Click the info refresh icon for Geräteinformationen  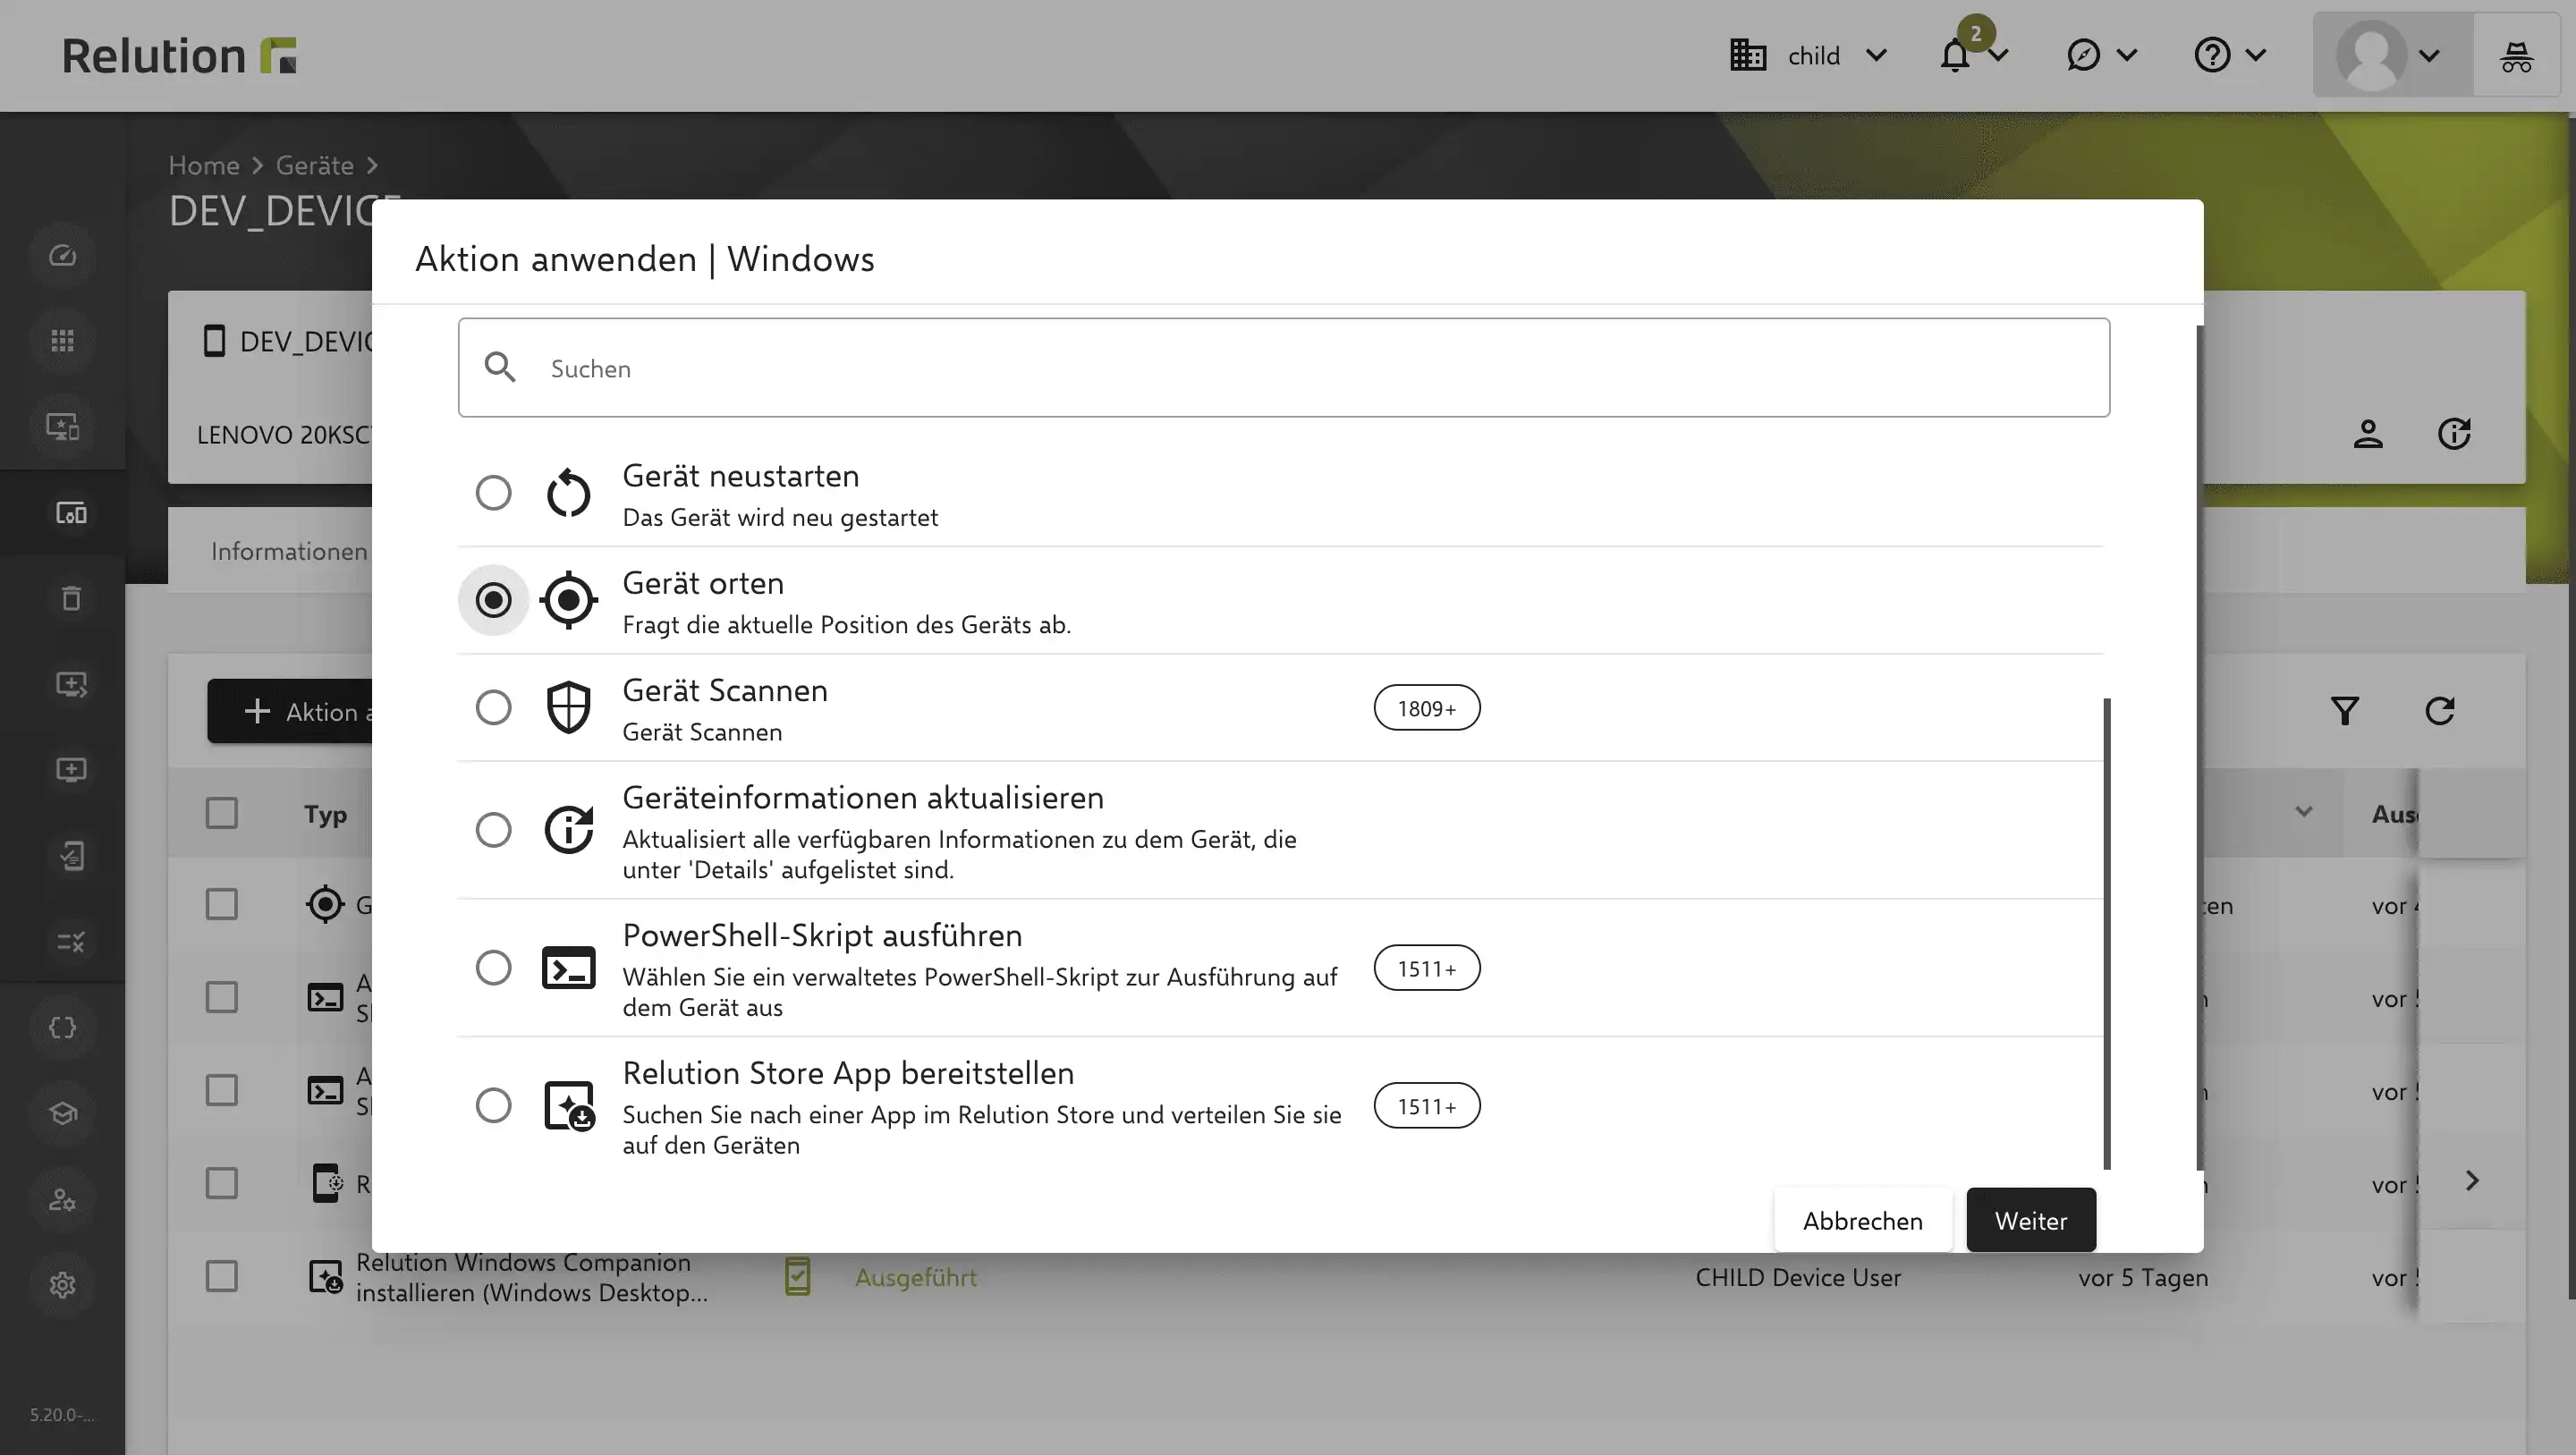pyautogui.click(x=569, y=830)
